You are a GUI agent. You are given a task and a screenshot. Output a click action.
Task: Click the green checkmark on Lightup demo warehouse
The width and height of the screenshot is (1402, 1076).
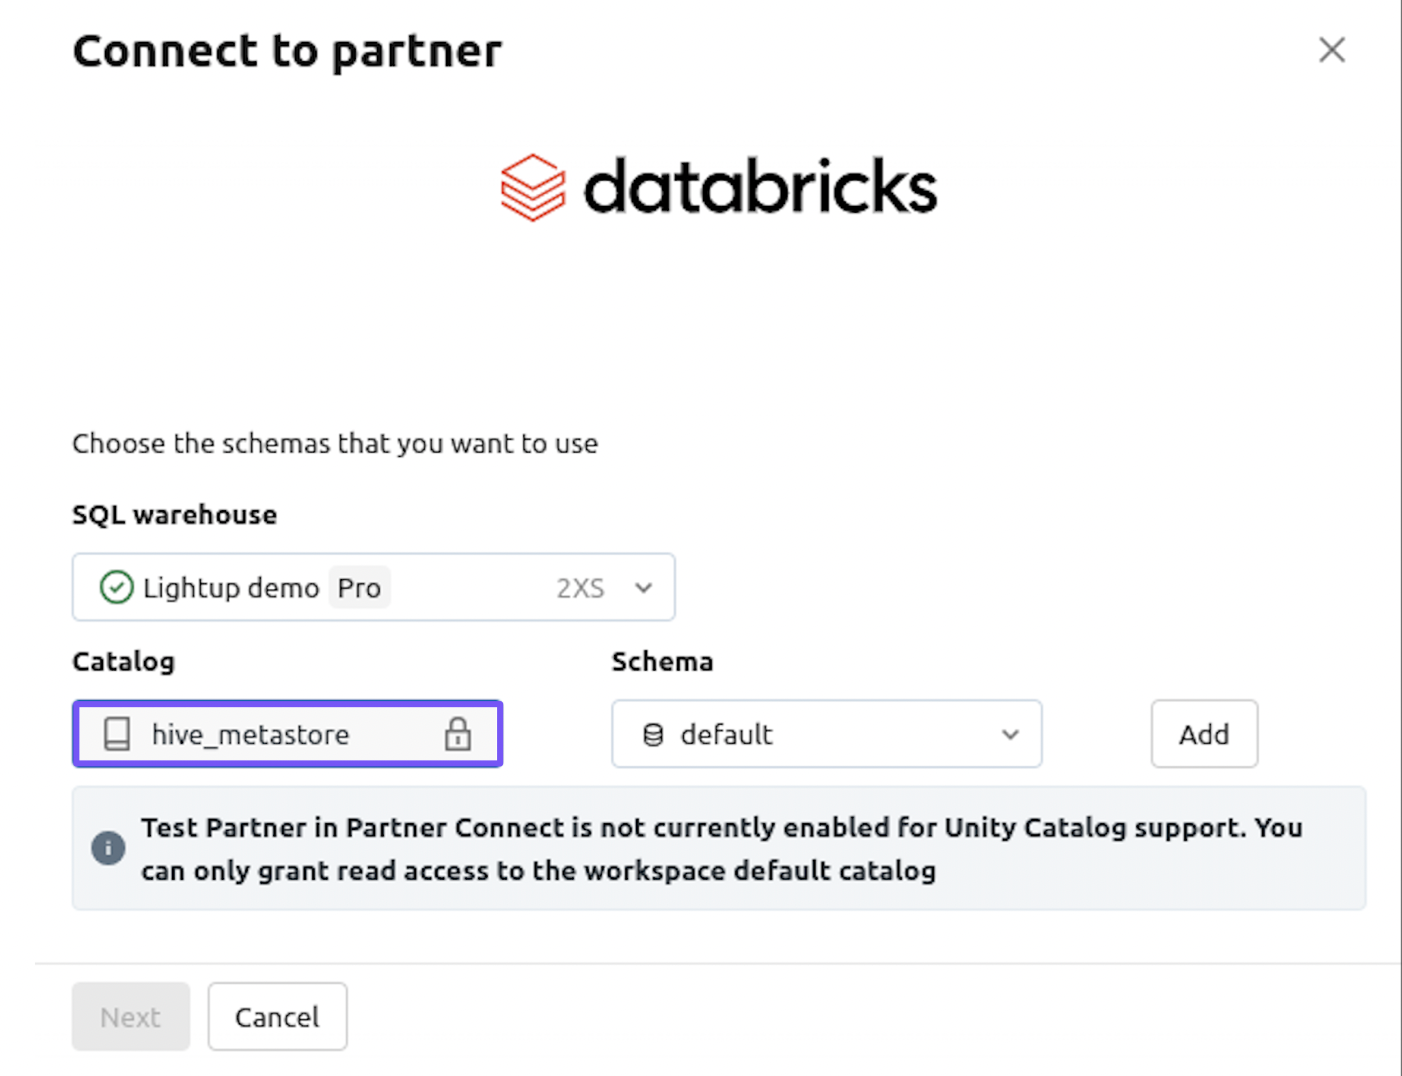tap(116, 587)
